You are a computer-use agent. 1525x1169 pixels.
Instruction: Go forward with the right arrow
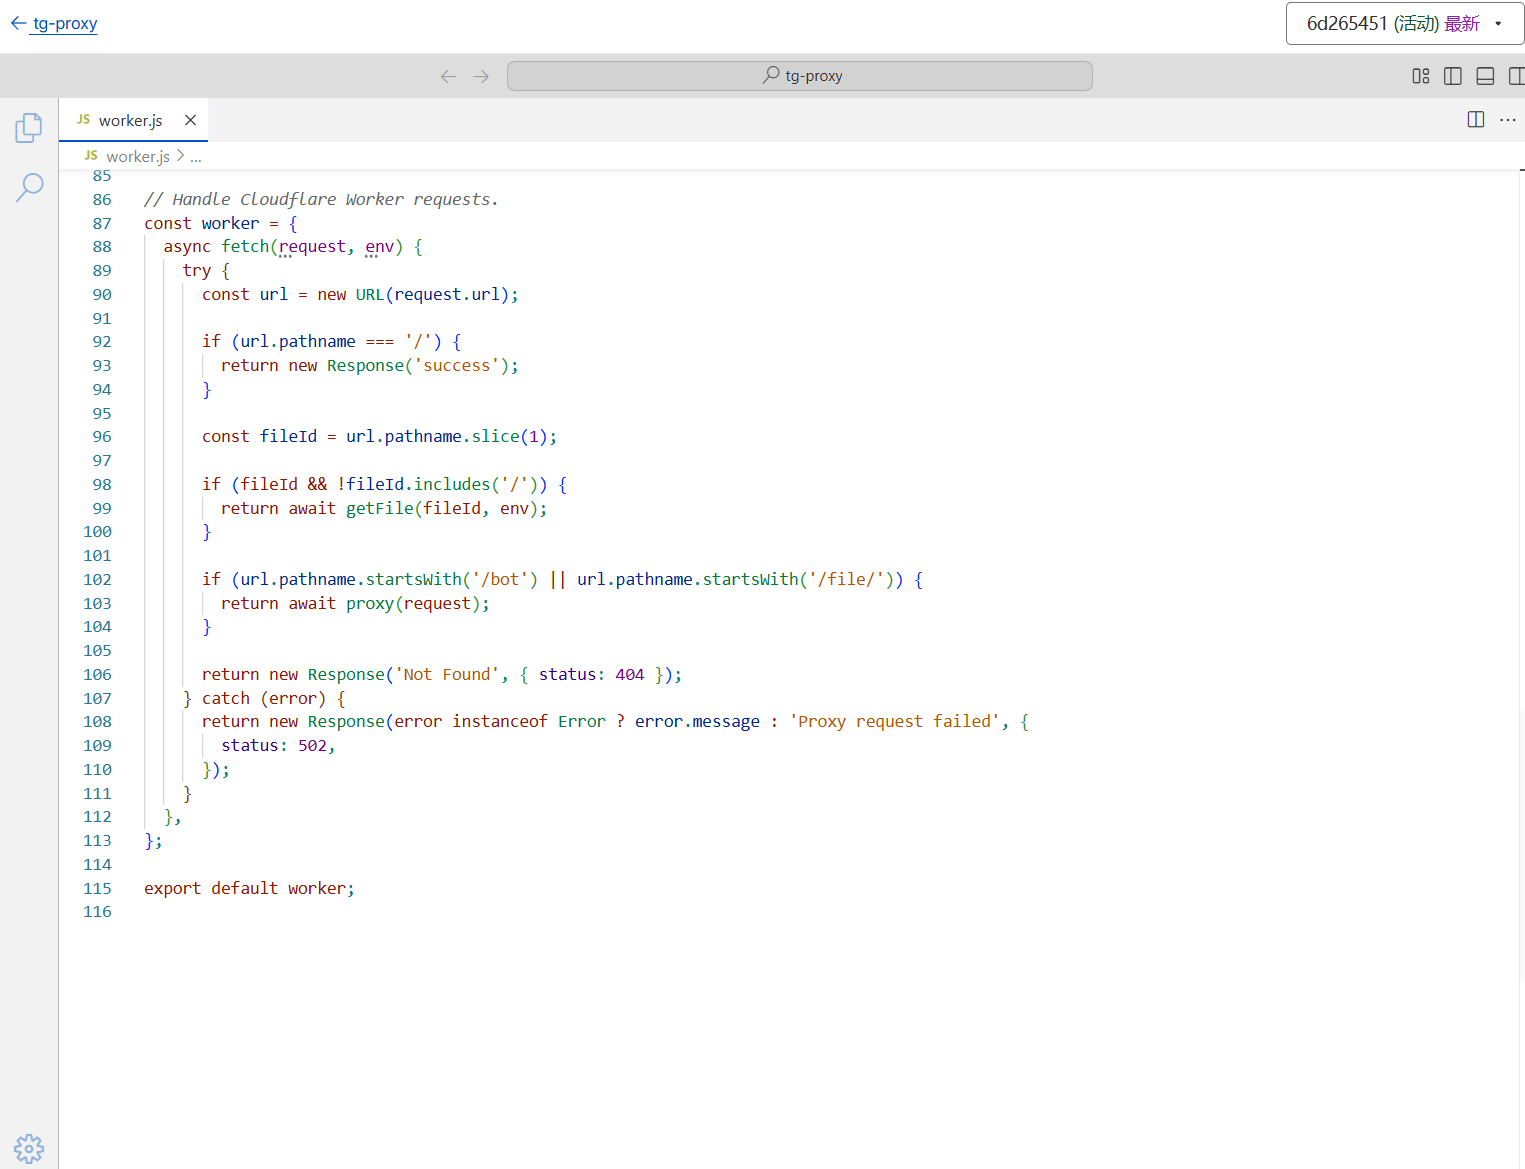(481, 76)
